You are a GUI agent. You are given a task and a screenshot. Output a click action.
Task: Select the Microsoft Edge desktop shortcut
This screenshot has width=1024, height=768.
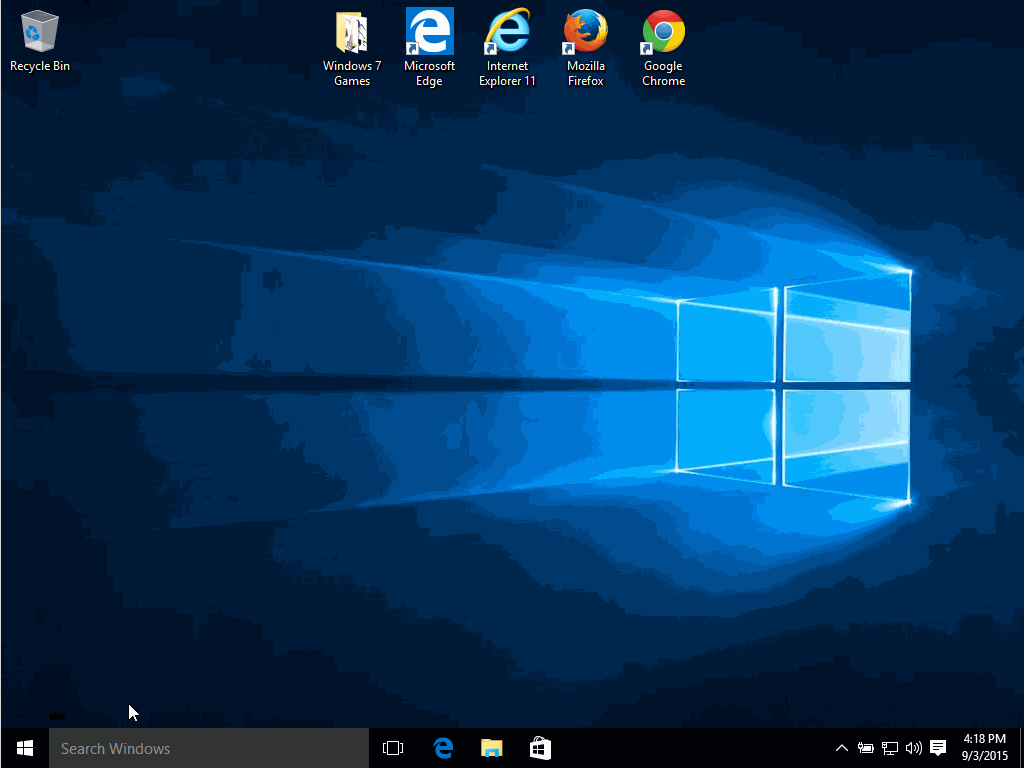(429, 48)
